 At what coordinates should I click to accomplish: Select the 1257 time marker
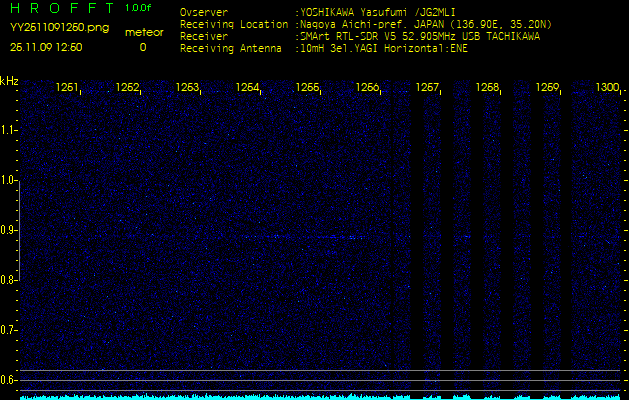click(427, 88)
